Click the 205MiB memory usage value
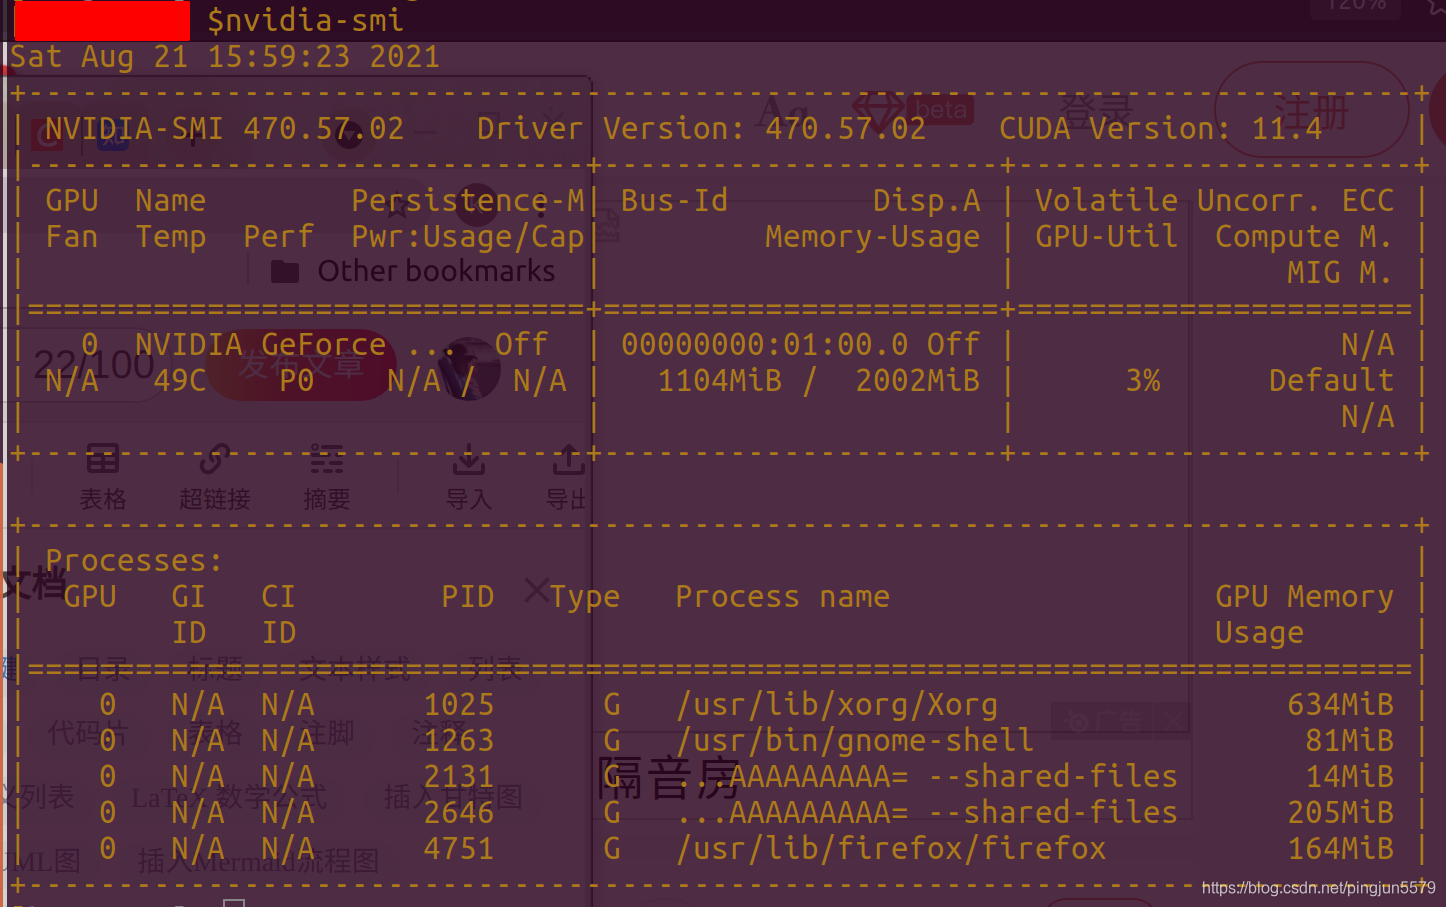 pos(1341,813)
